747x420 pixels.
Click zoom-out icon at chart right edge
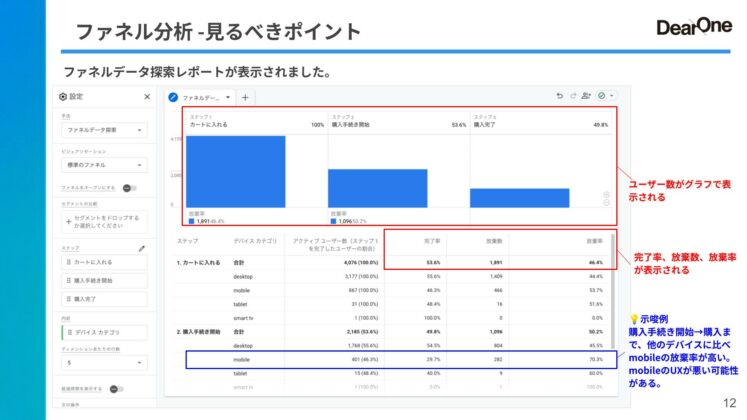tap(606, 202)
